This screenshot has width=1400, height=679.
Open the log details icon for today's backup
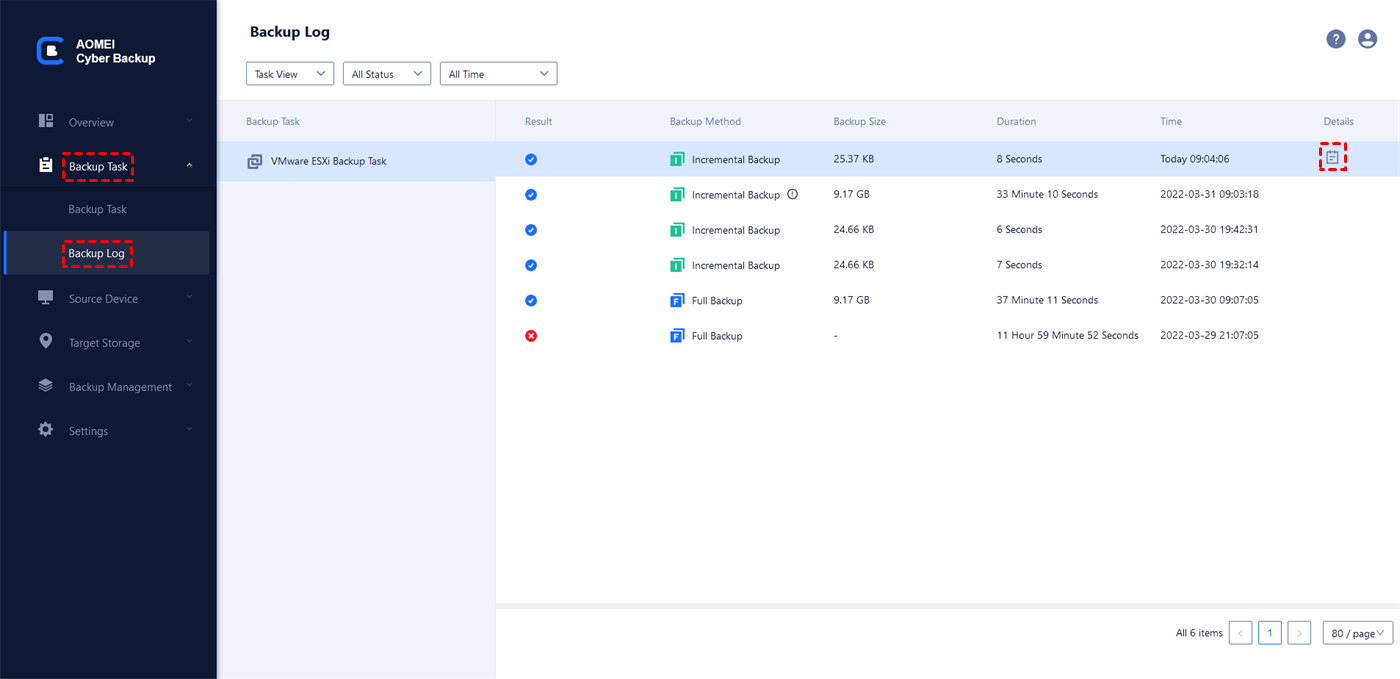point(1332,157)
